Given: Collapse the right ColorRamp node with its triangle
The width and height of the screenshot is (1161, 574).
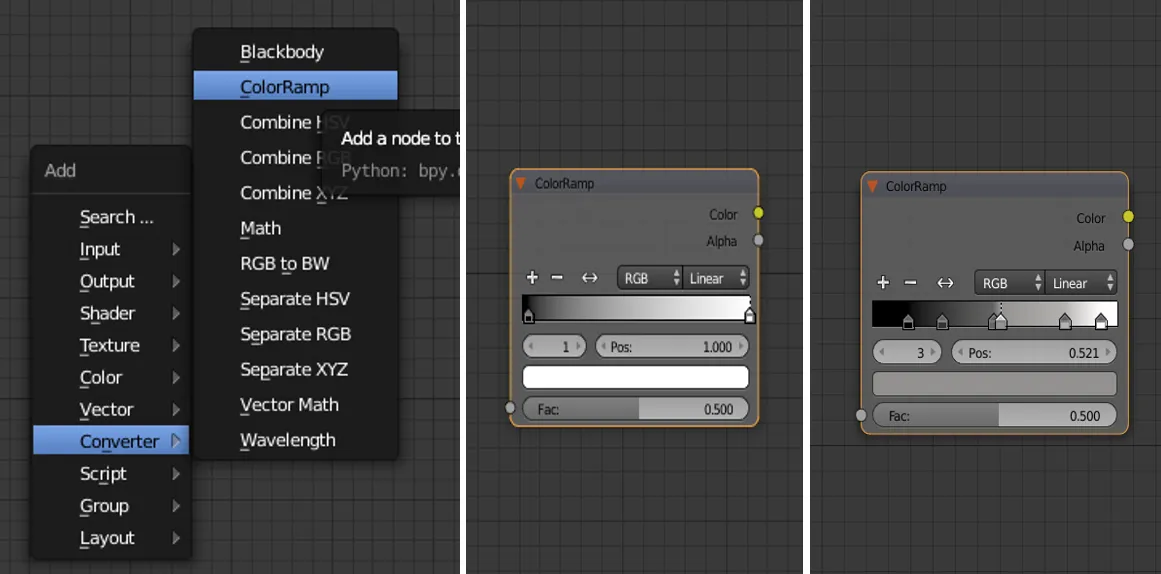Looking at the screenshot, I should tap(872, 187).
